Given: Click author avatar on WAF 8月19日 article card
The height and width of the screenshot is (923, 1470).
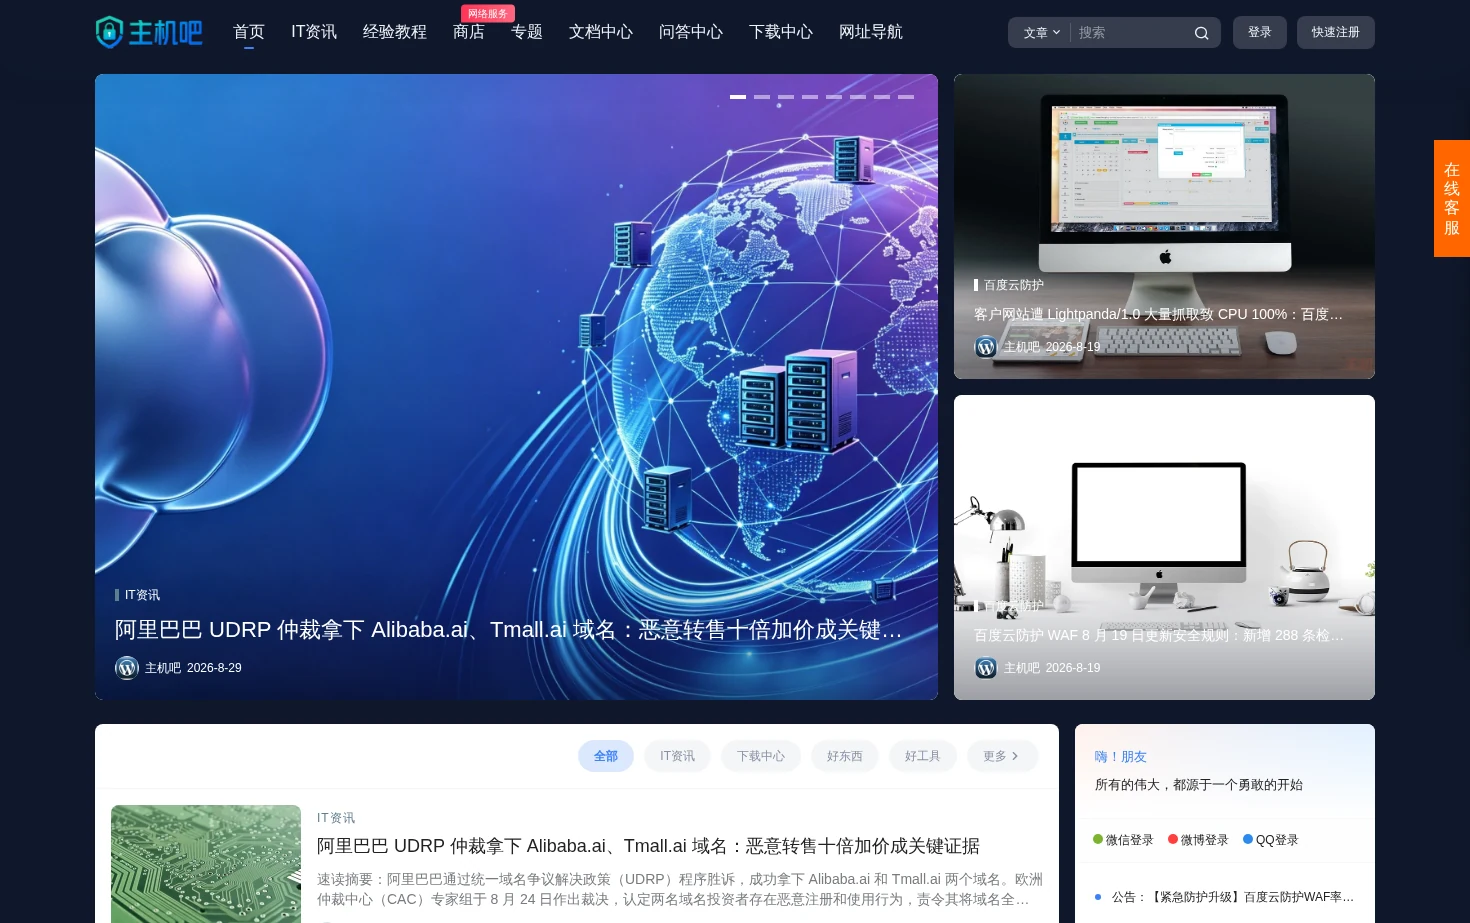Looking at the screenshot, I should [986, 668].
